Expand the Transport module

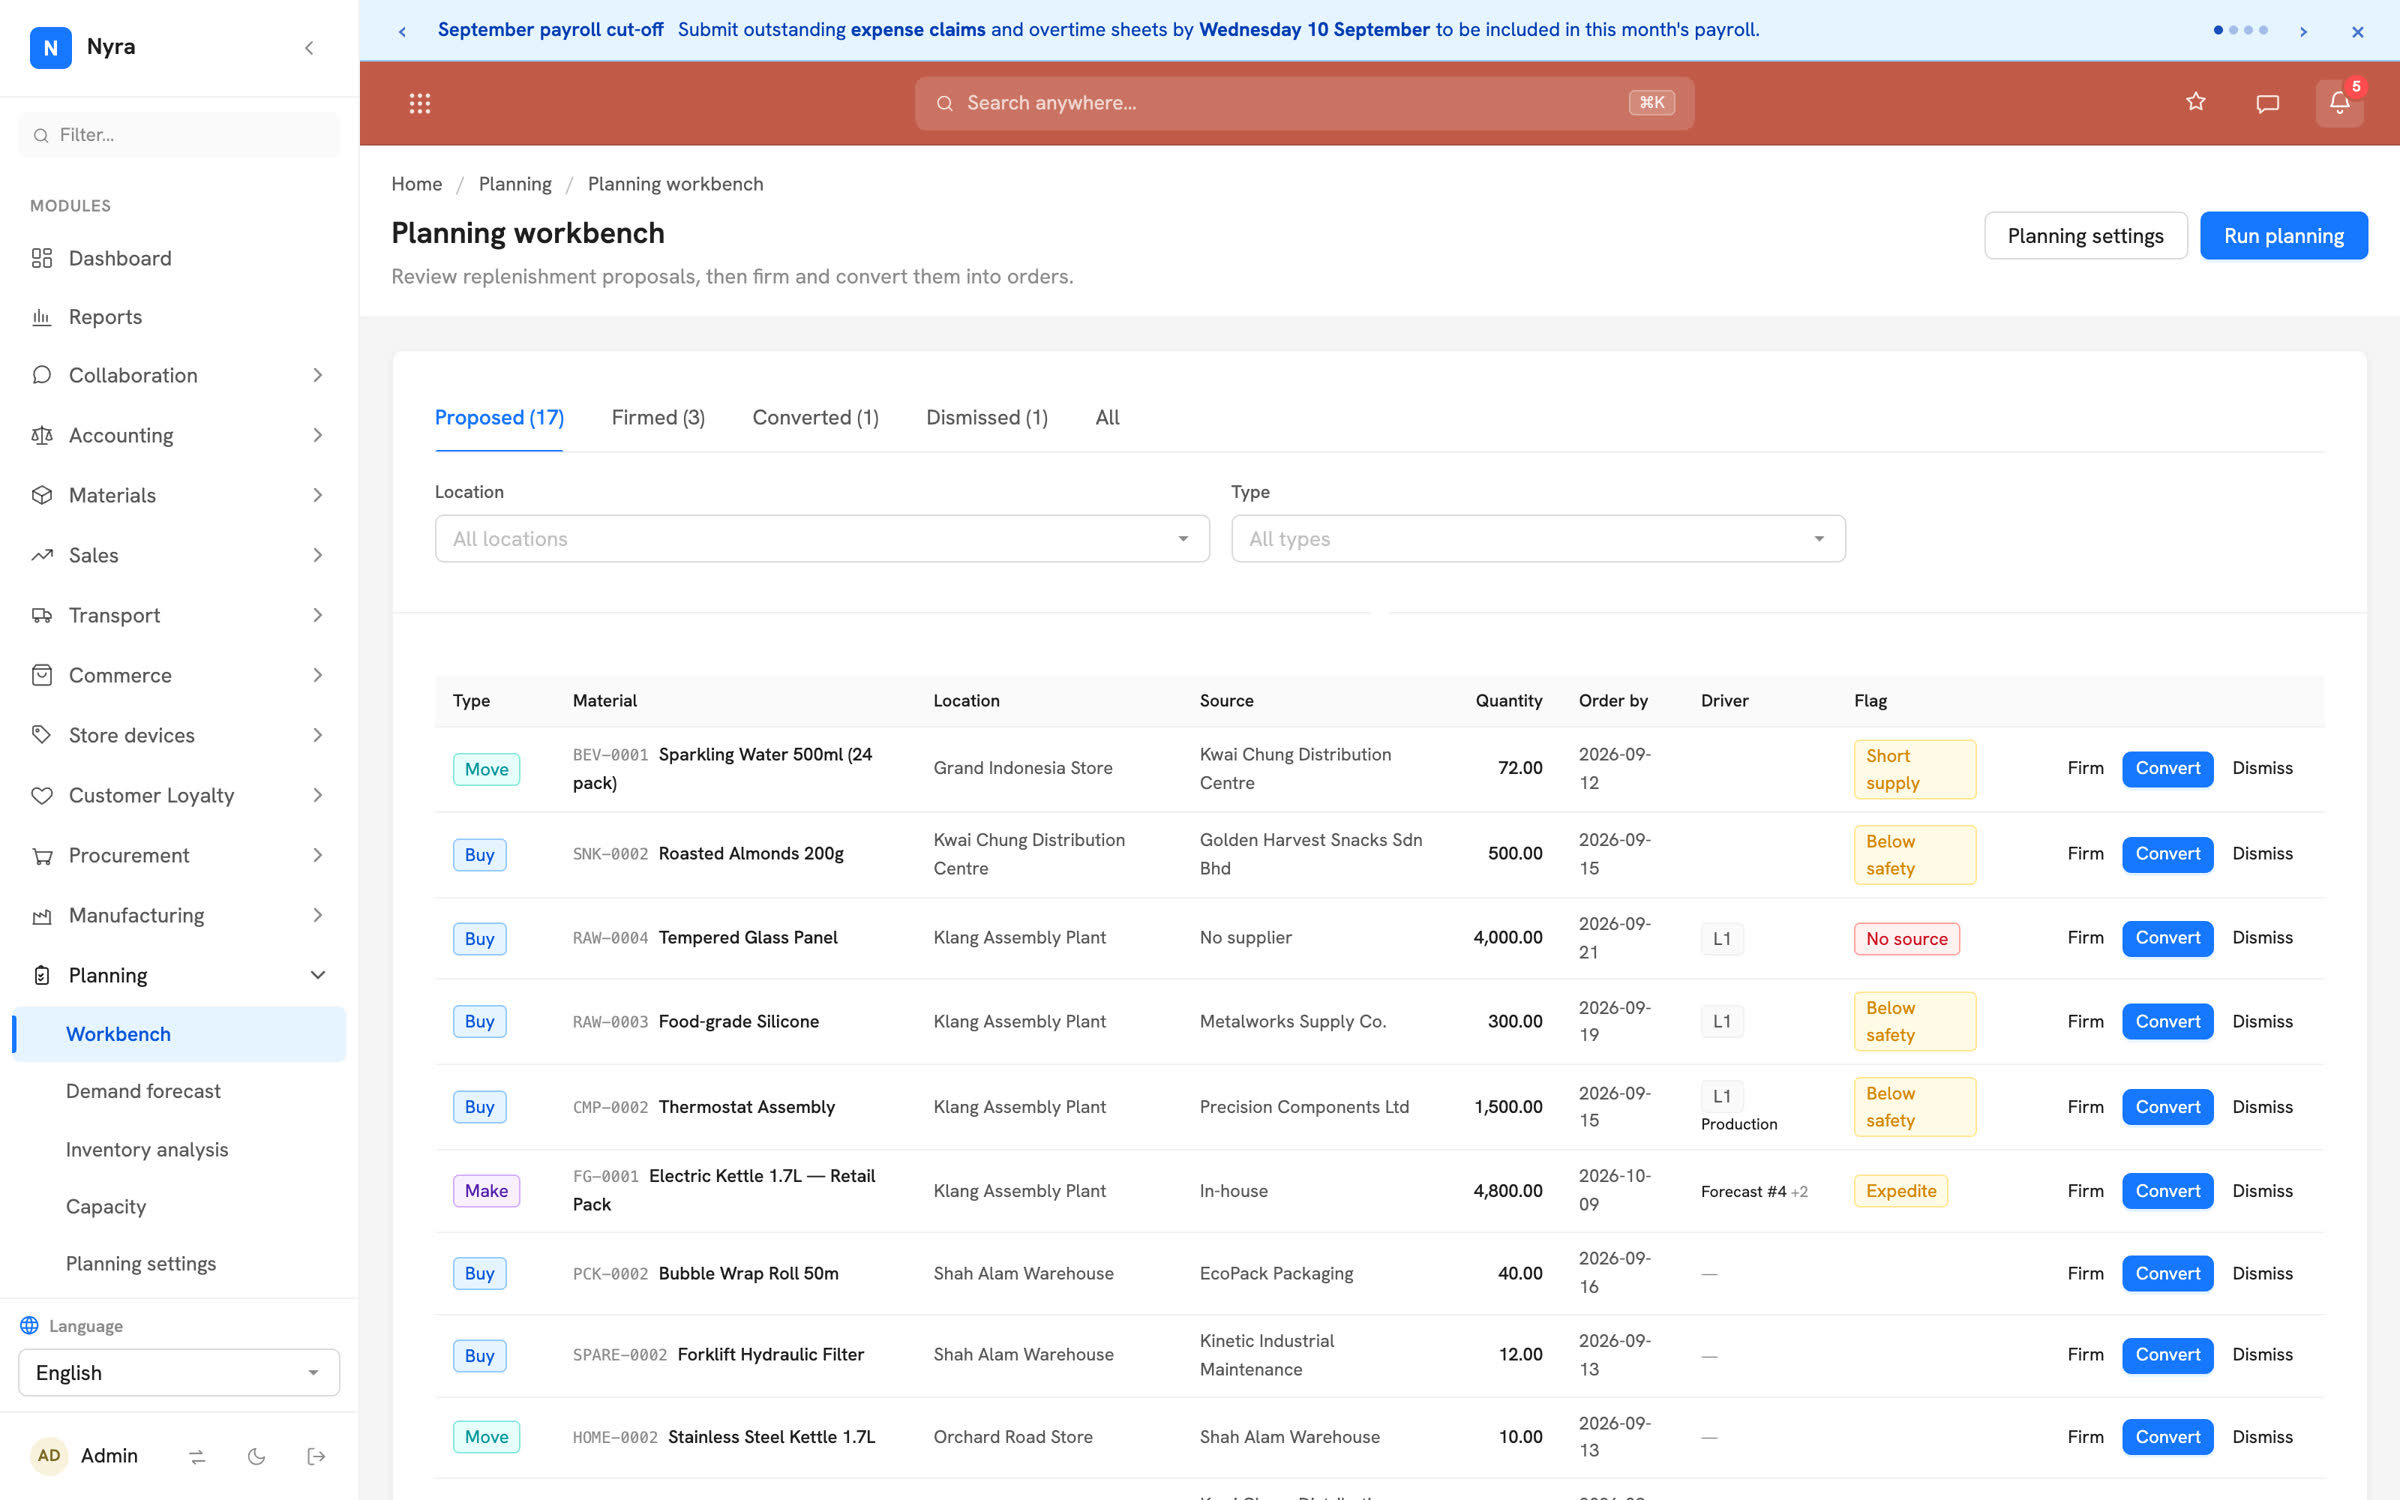click(x=179, y=615)
